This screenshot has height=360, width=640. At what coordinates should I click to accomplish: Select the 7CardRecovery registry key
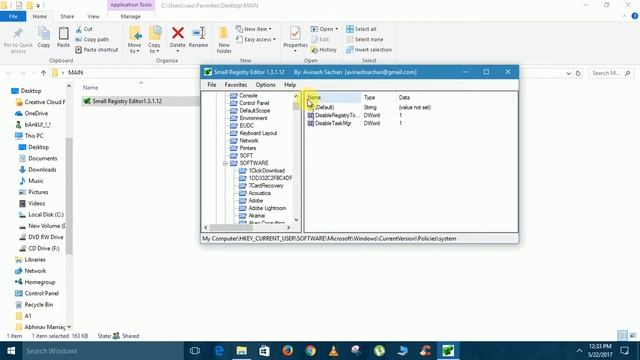266,186
